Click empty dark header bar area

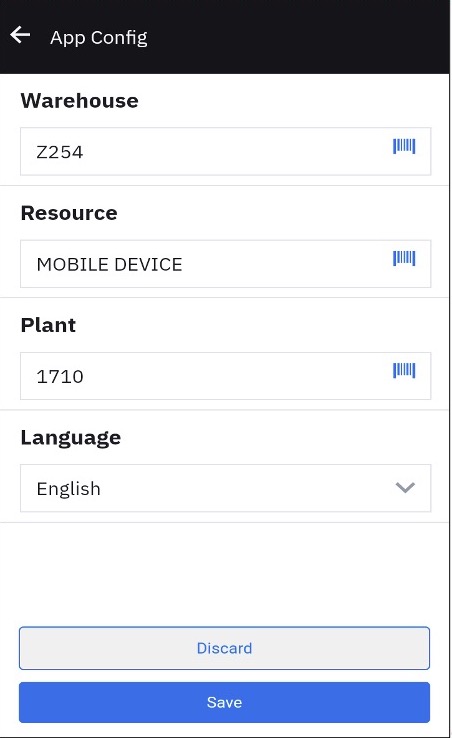tap(297, 37)
